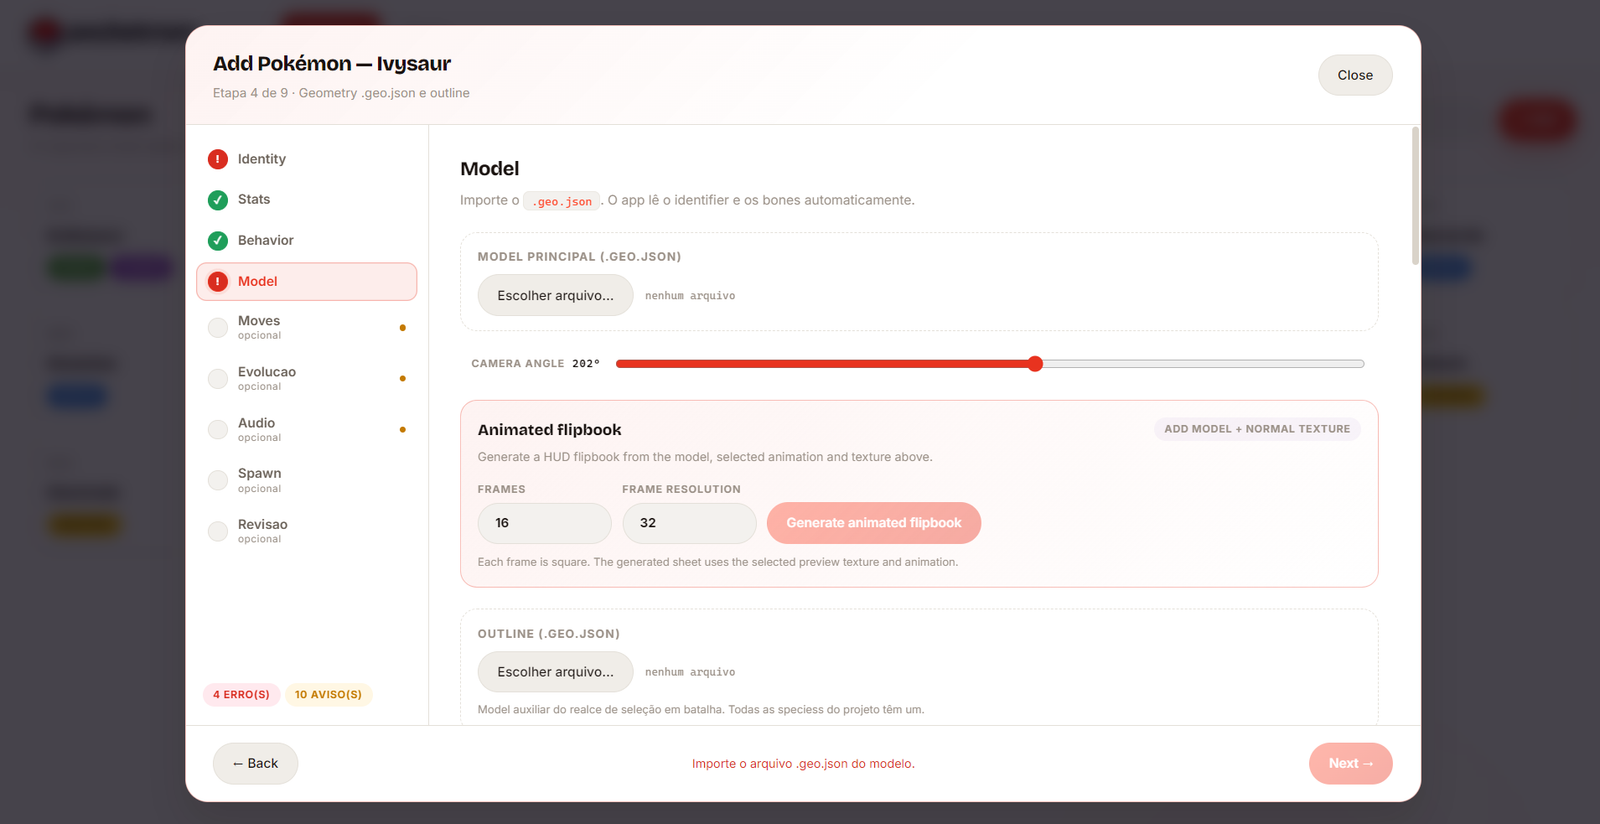Choose a file for Model Principal
Image resolution: width=1600 pixels, height=824 pixels.
click(555, 295)
